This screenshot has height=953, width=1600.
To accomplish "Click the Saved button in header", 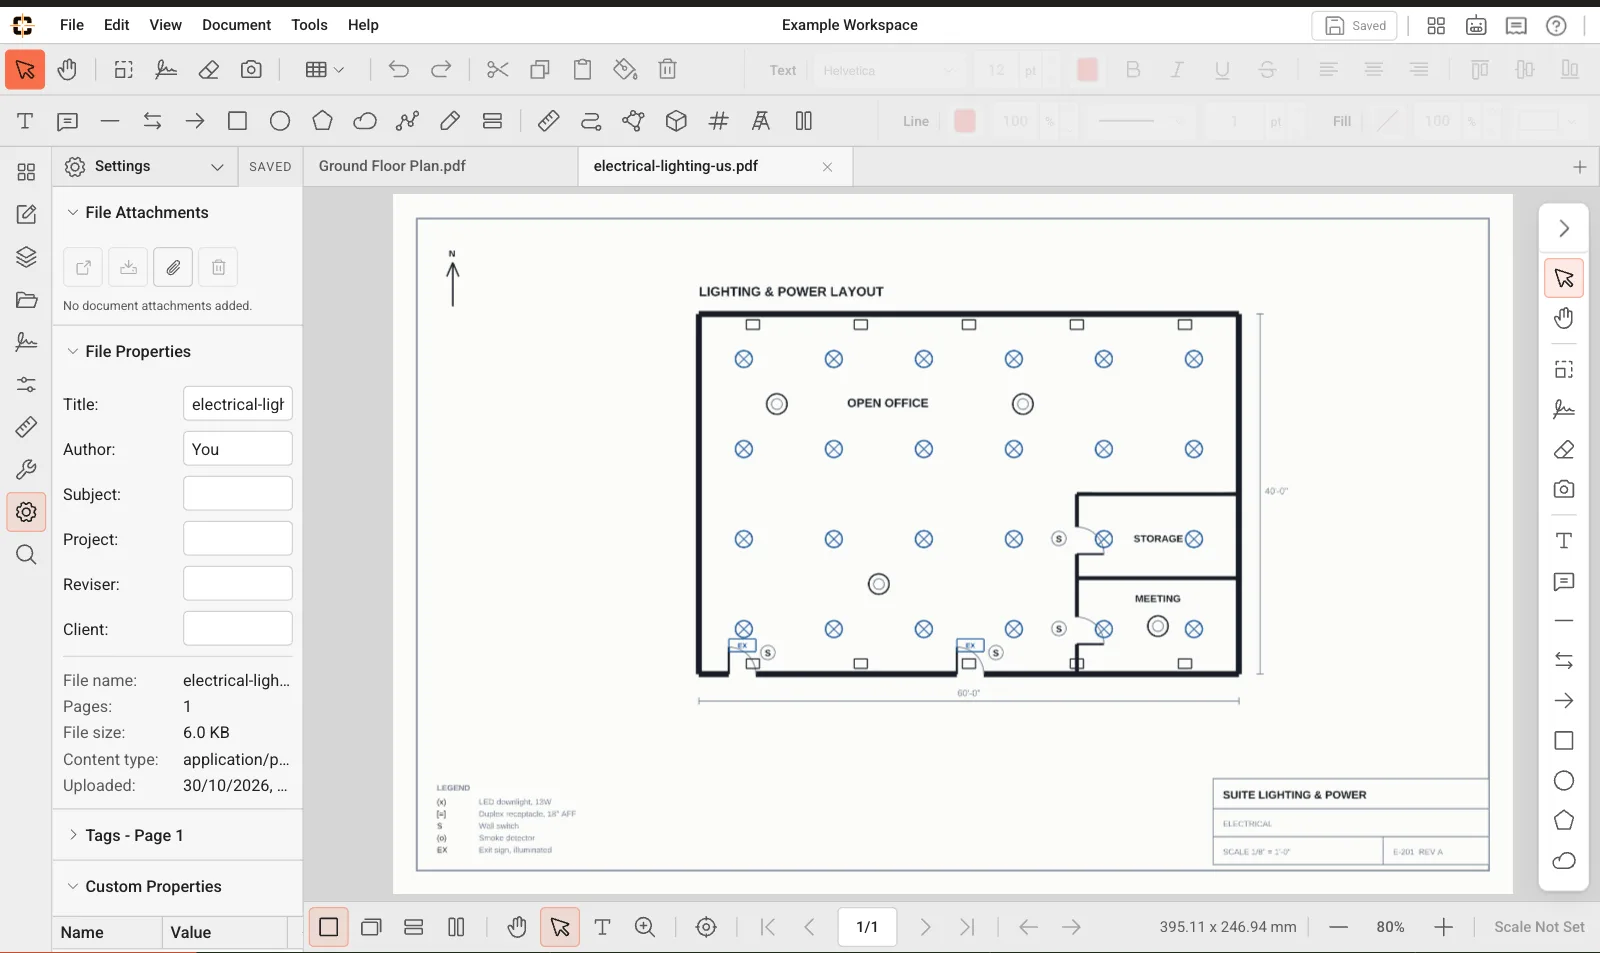I will (1355, 26).
